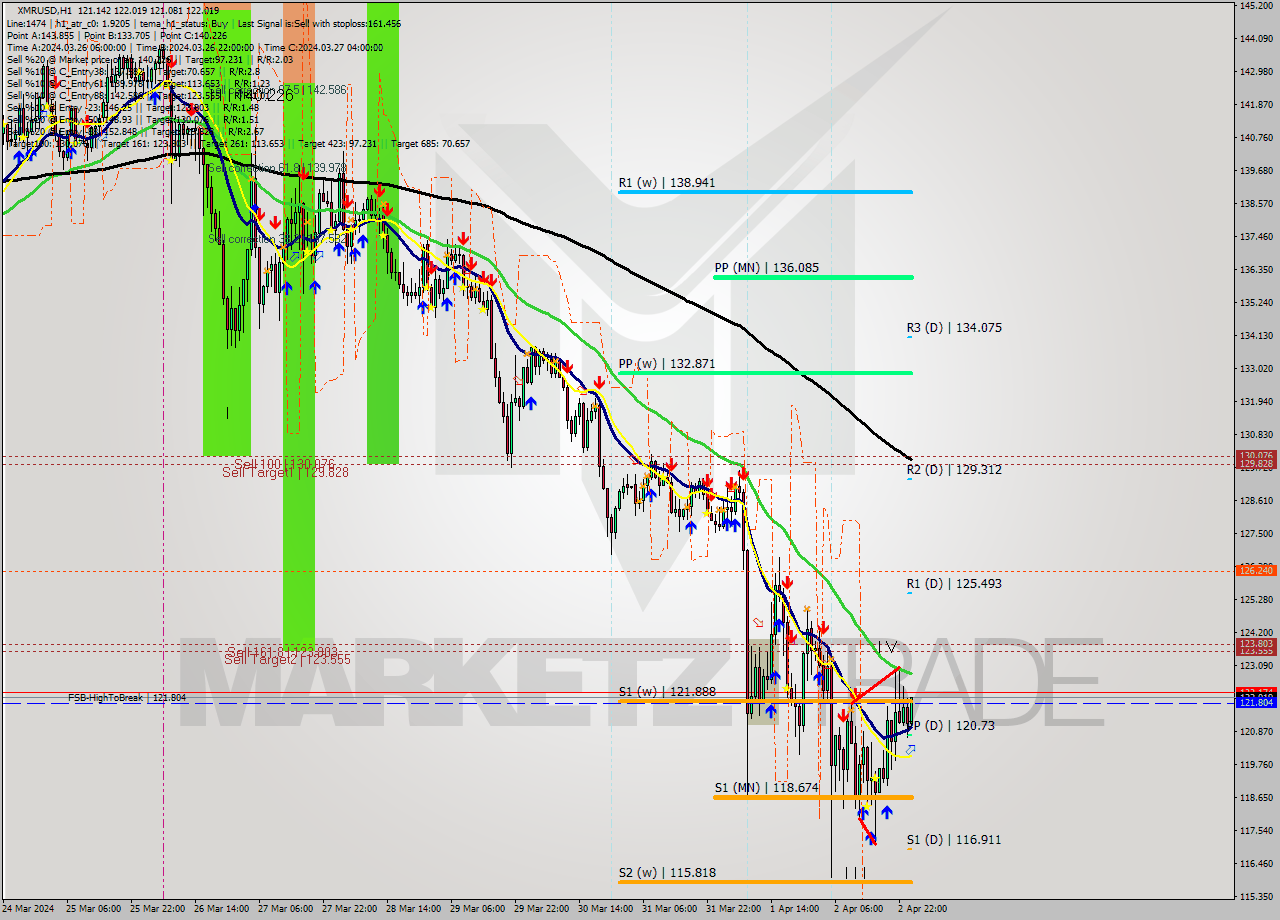Select the S1 (D) | 116.911 label

click(954, 840)
